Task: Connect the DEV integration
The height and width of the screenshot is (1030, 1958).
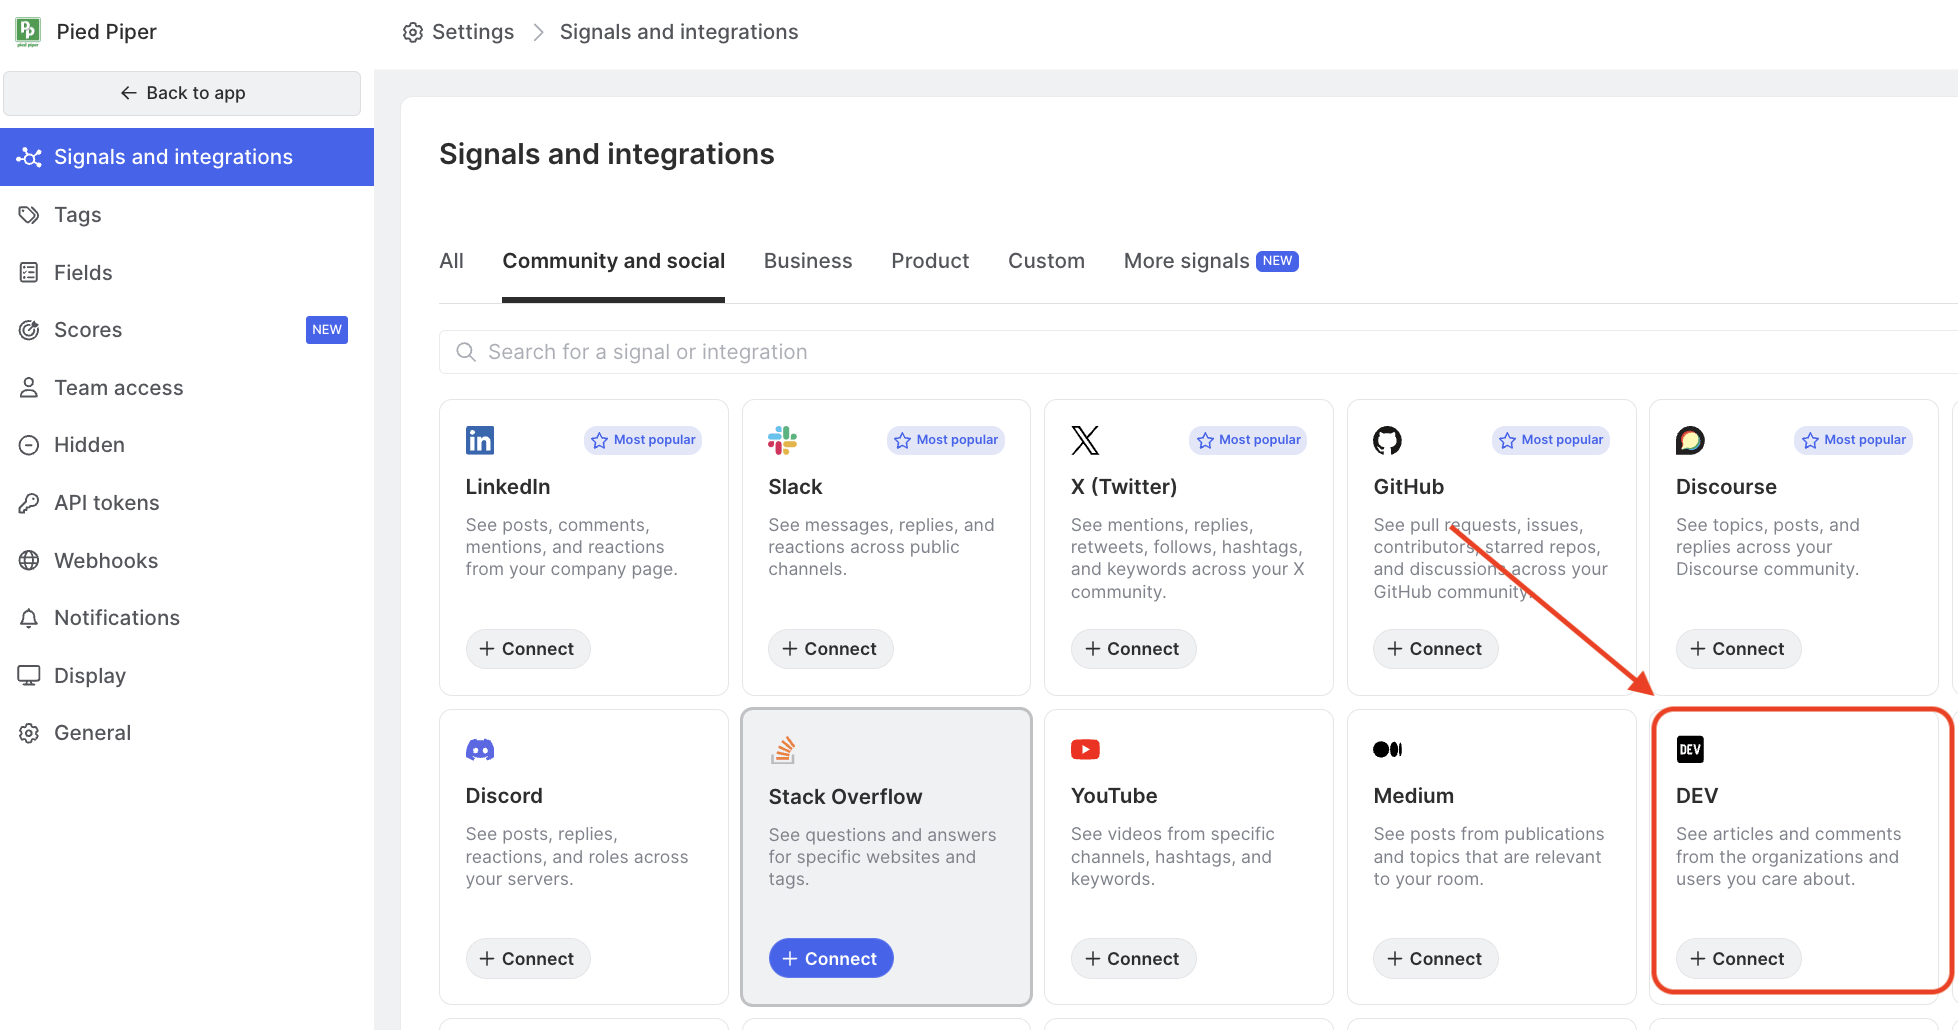Action: 1738,959
